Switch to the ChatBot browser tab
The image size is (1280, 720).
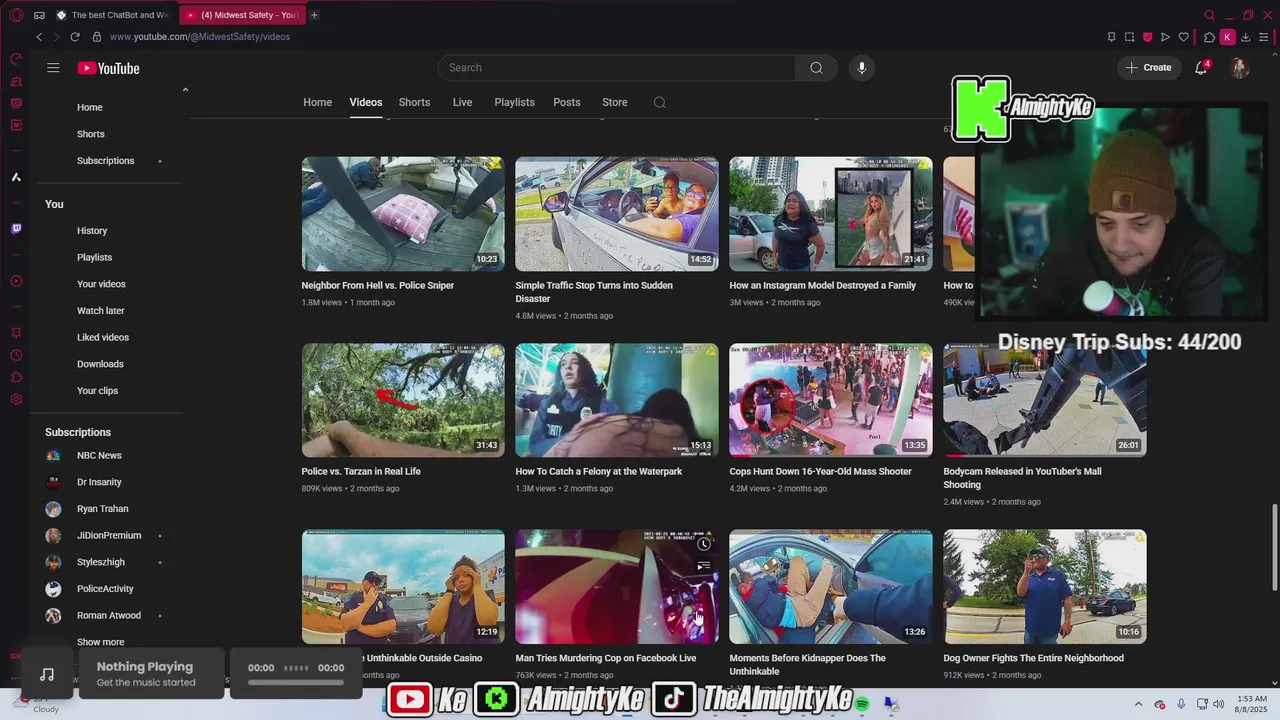coord(112,15)
